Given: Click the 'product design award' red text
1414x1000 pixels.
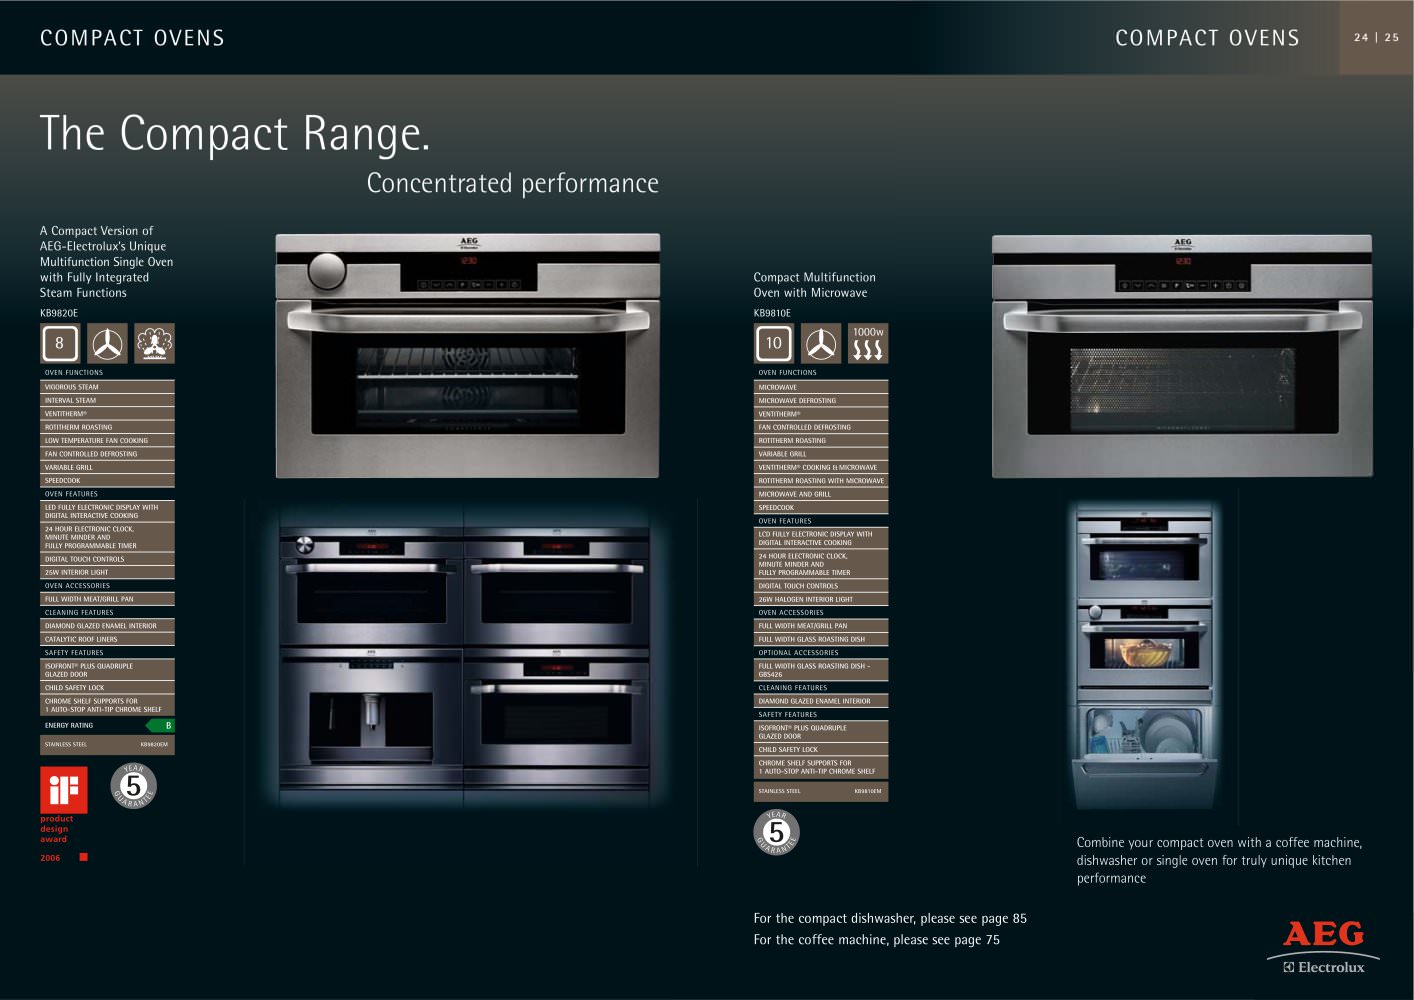Looking at the screenshot, I should 56,829.
